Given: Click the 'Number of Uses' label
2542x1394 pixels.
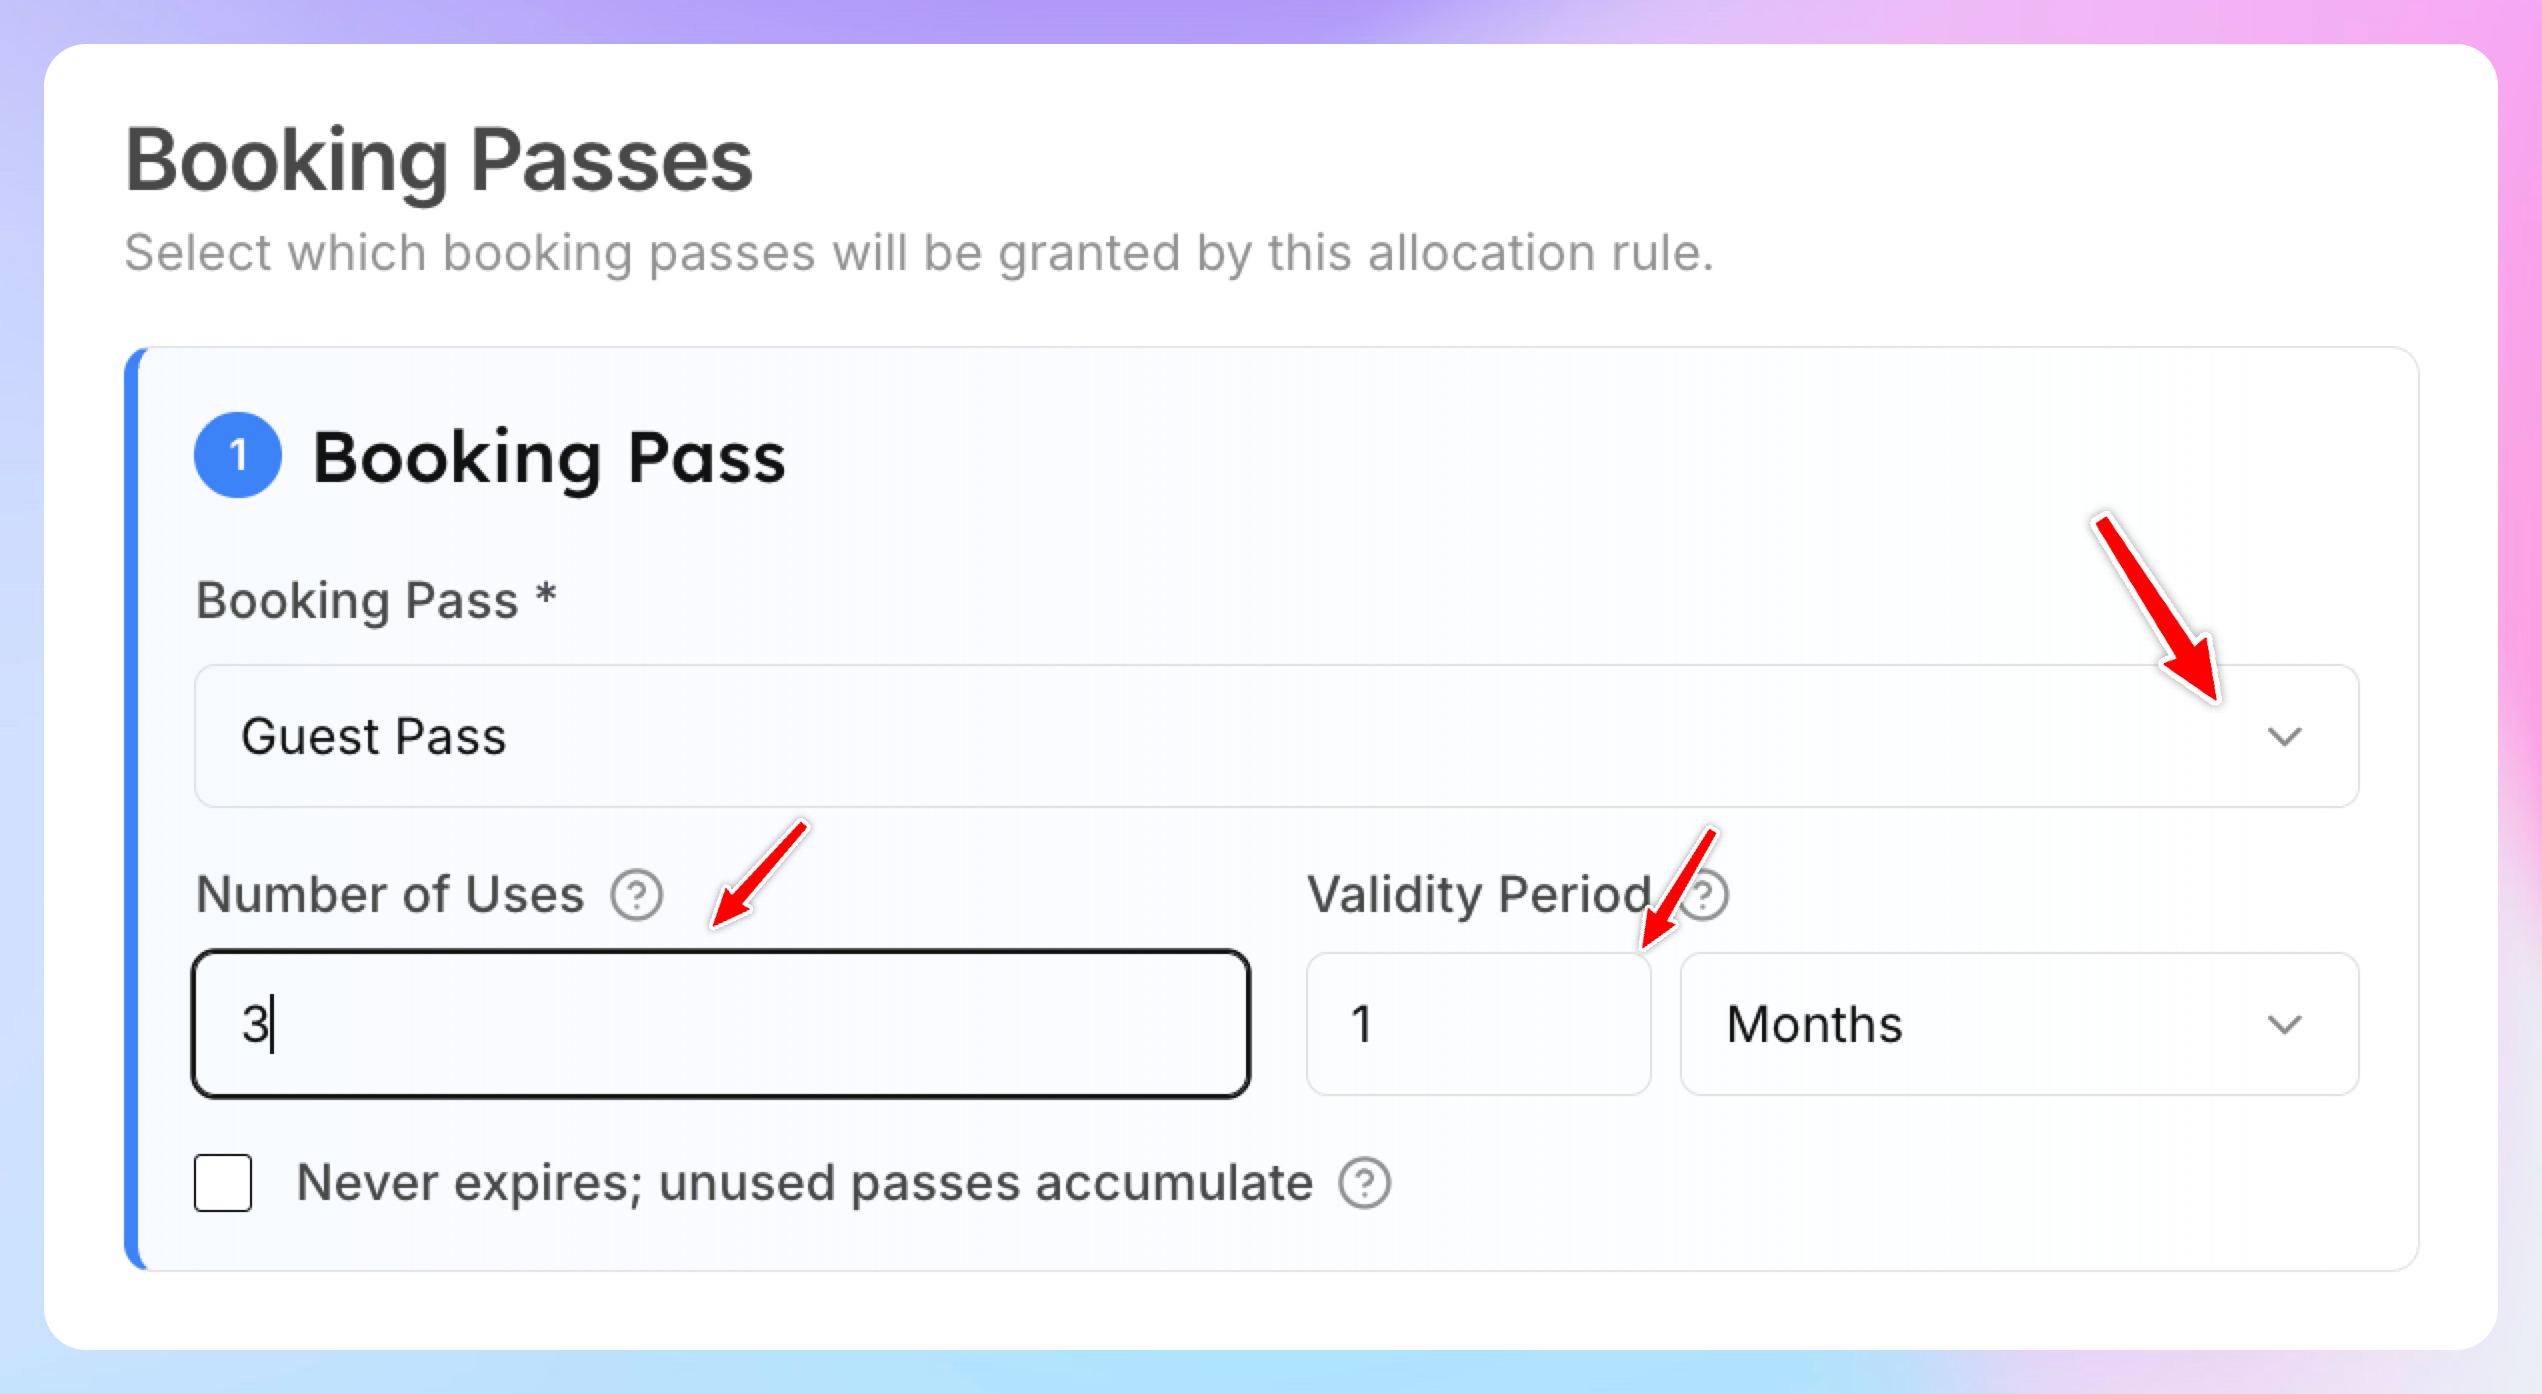Looking at the screenshot, I should tap(390, 895).
